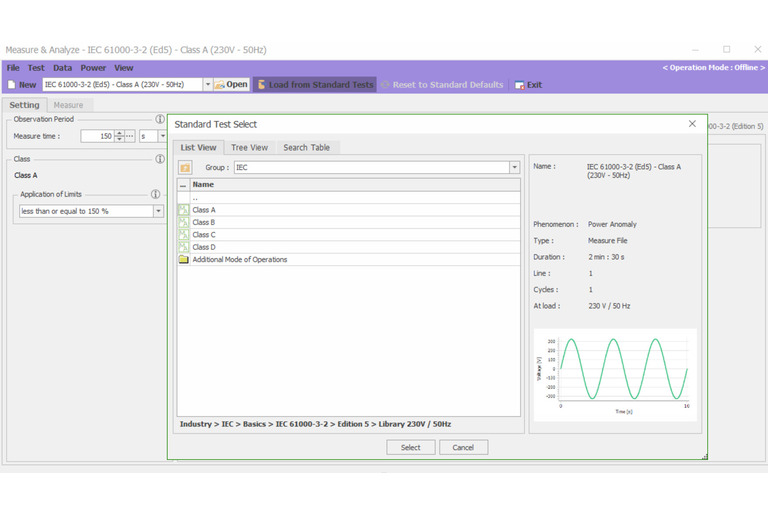Open a file with the Open button

tap(231, 85)
